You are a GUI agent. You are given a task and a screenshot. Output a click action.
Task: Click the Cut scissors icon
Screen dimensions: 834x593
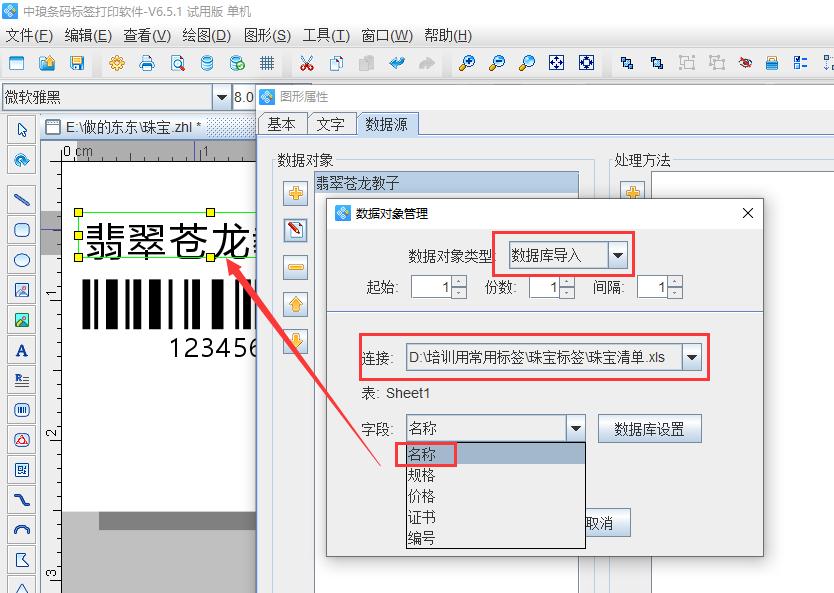point(308,62)
